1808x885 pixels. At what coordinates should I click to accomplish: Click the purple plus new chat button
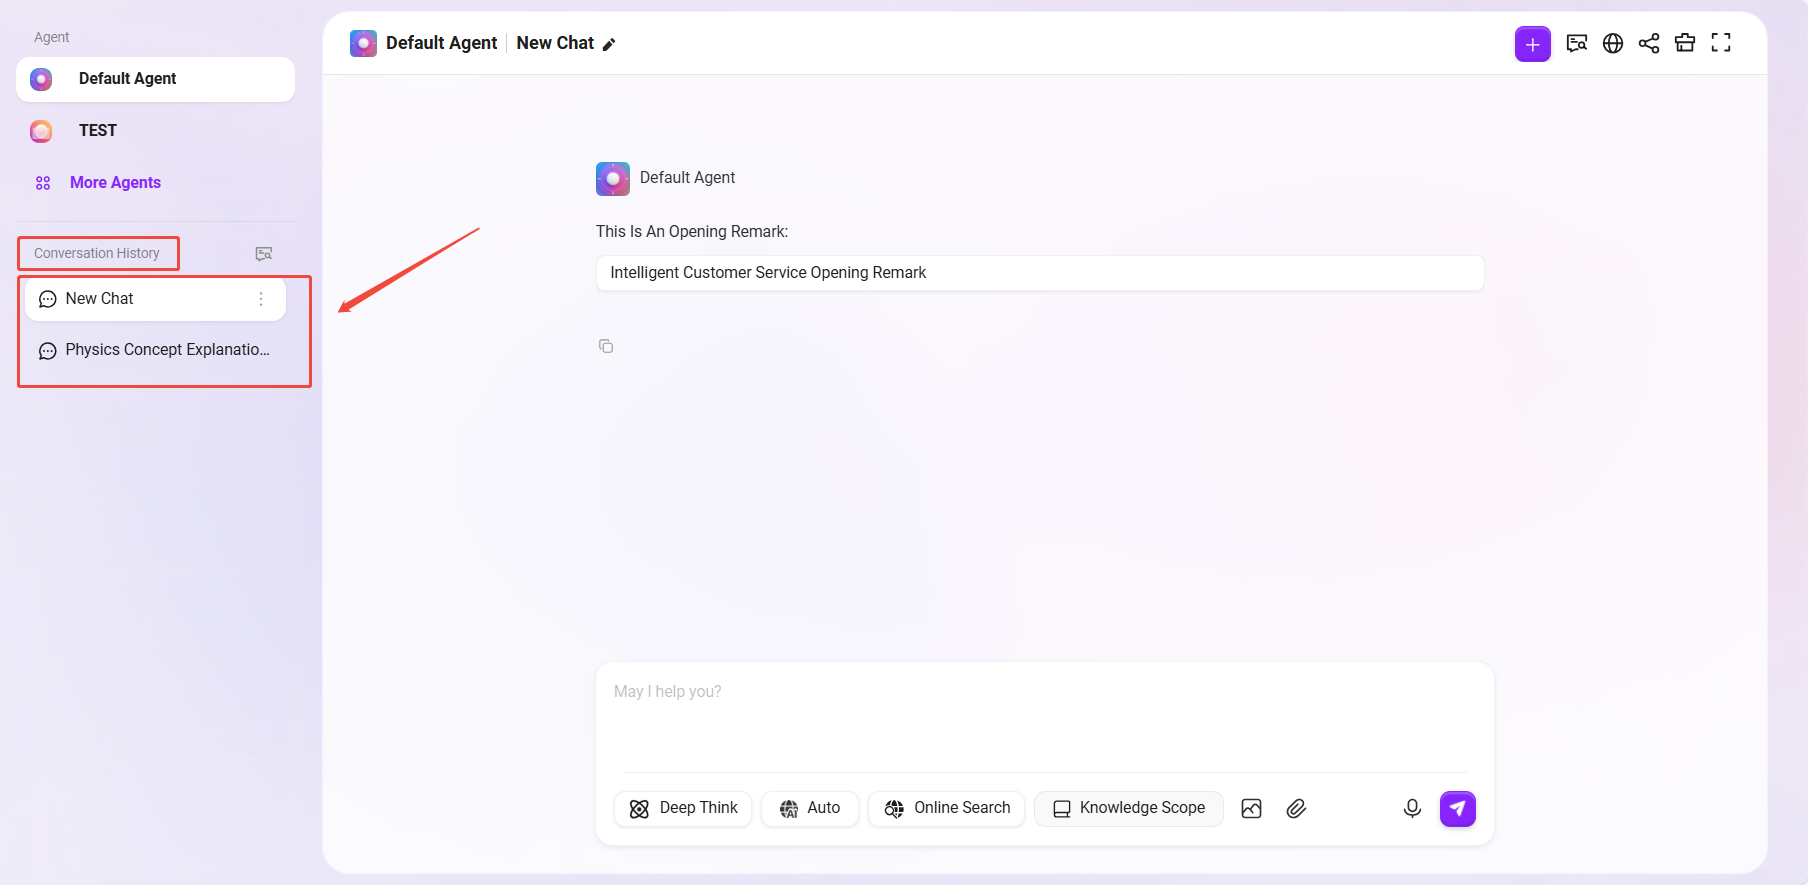(x=1532, y=44)
